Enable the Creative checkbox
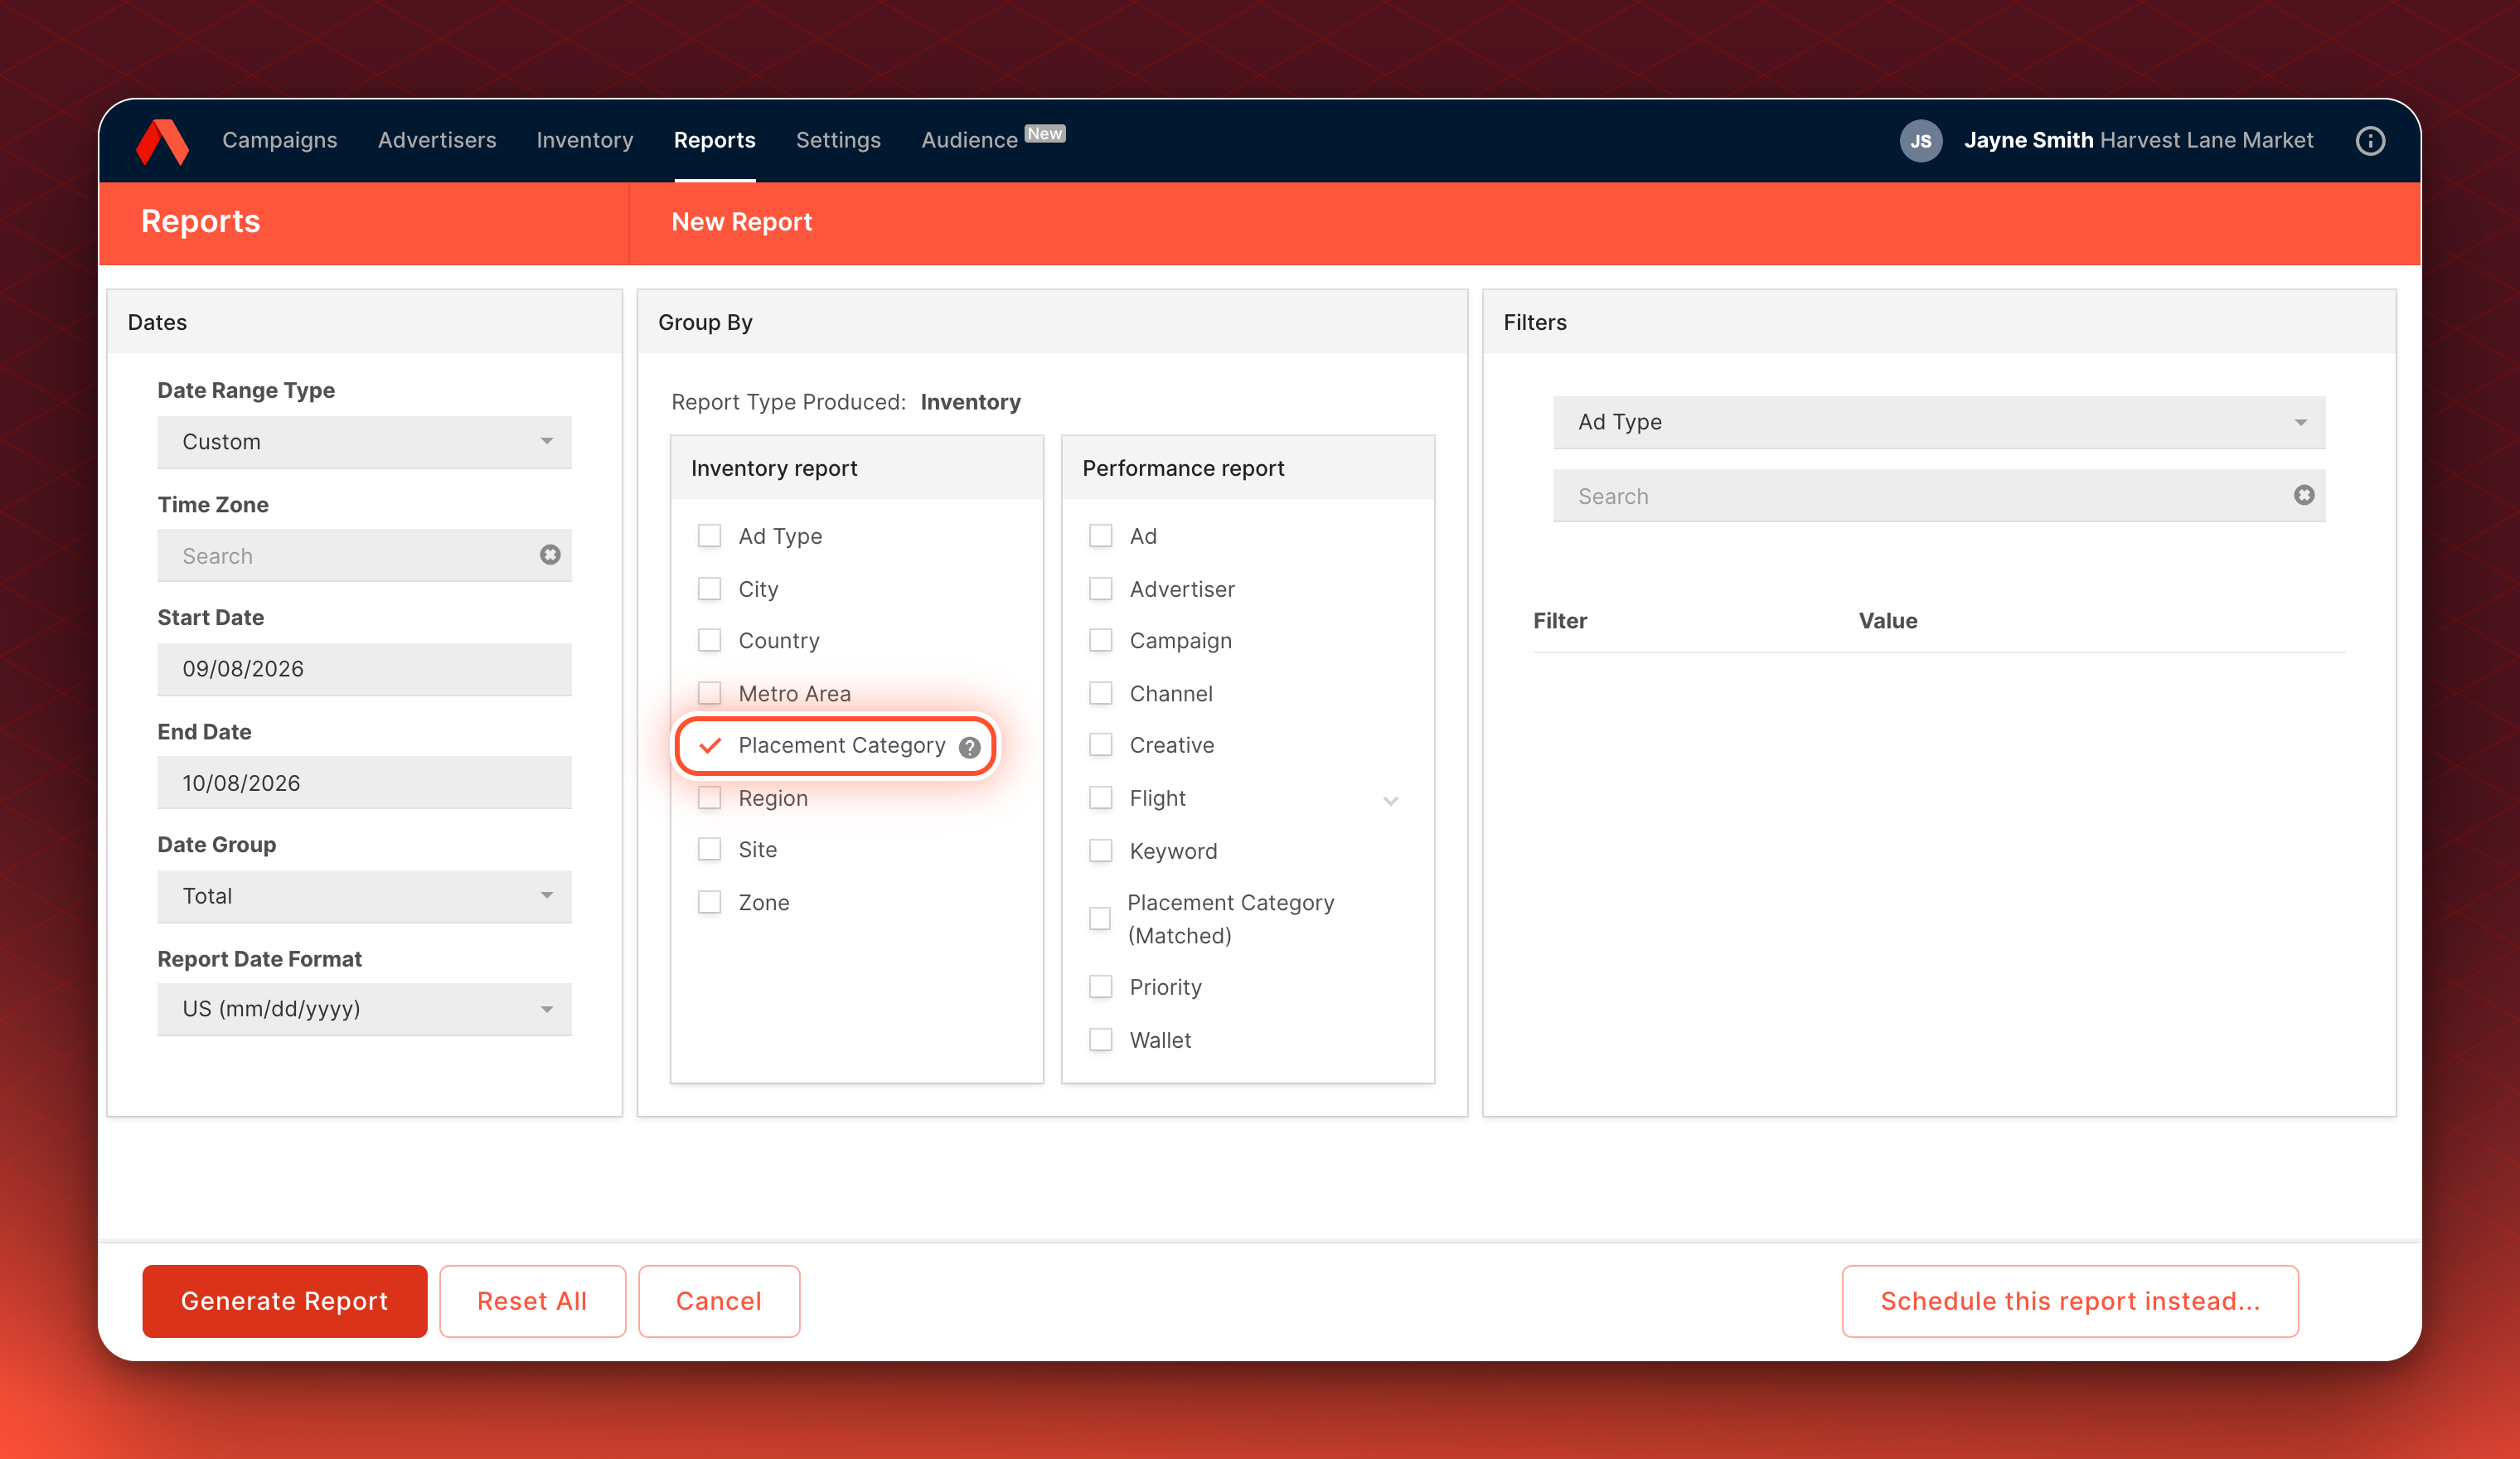This screenshot has width=2520, height=1459. [x=1100, y=745]
